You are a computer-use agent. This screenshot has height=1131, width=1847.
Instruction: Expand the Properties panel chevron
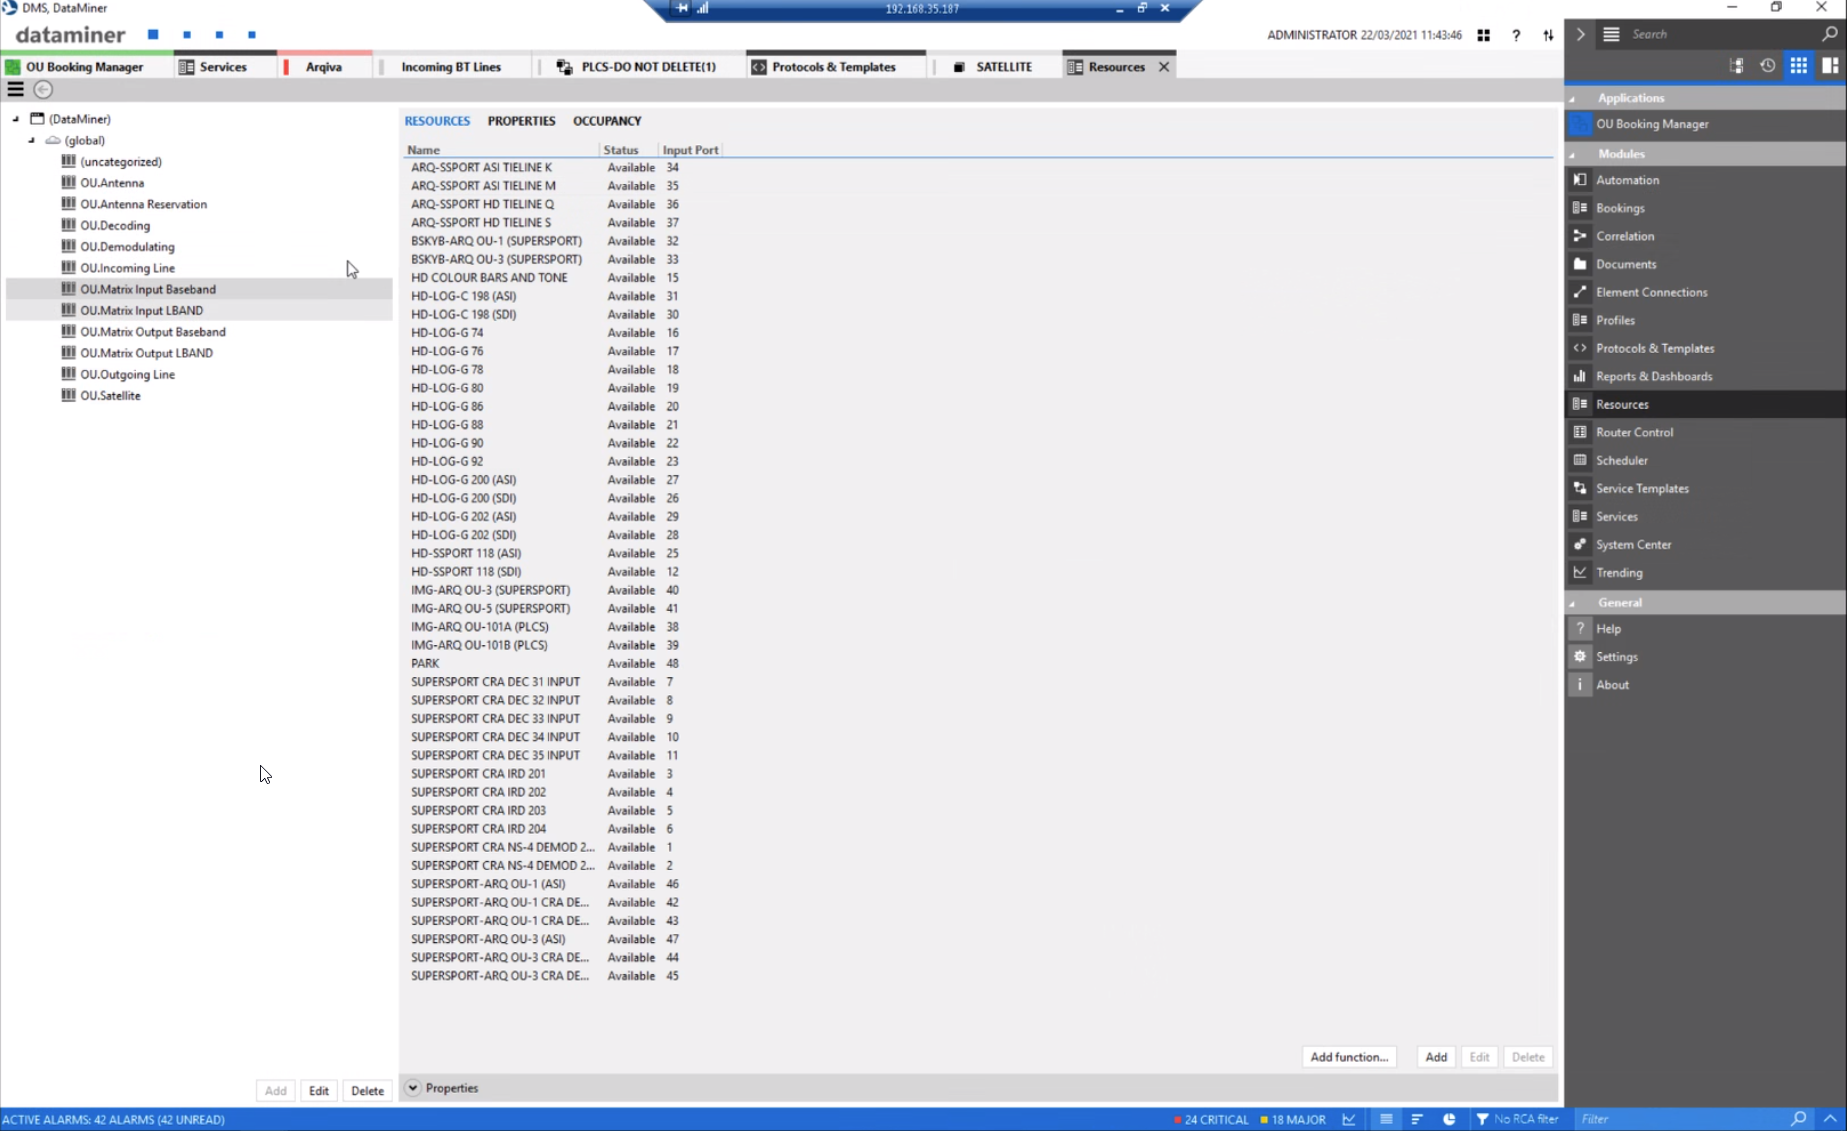click(412, 1088)
